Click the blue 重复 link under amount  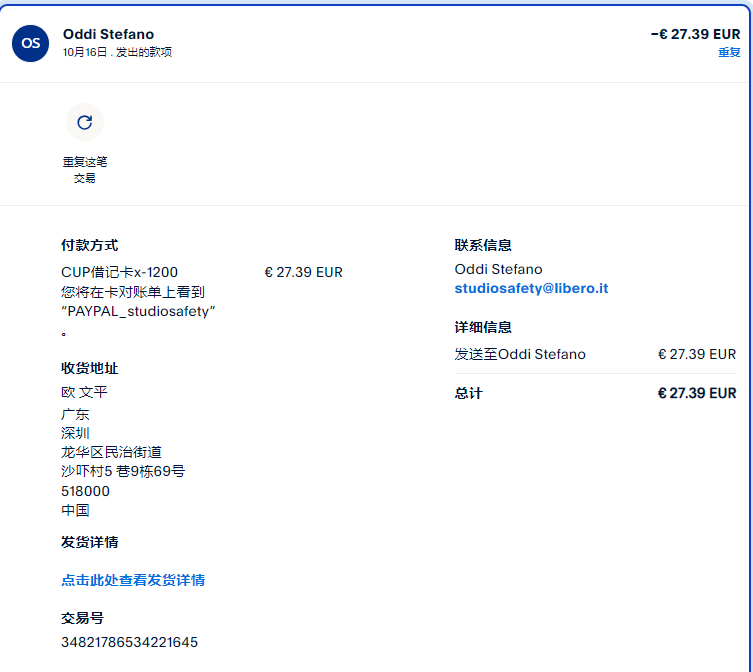pyautogui.click(x=729, y=52)
